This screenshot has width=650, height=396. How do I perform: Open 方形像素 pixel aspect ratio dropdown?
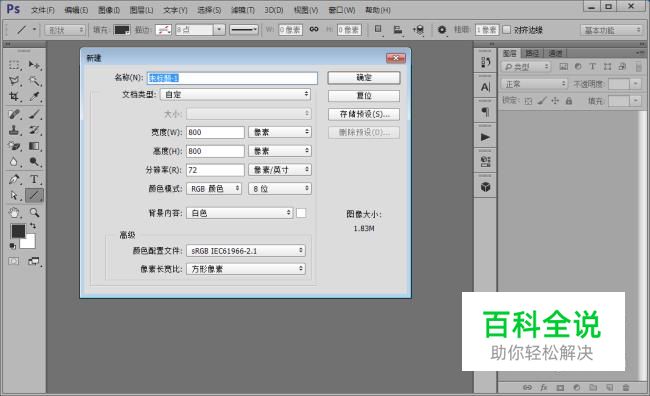tap(246, 269)
